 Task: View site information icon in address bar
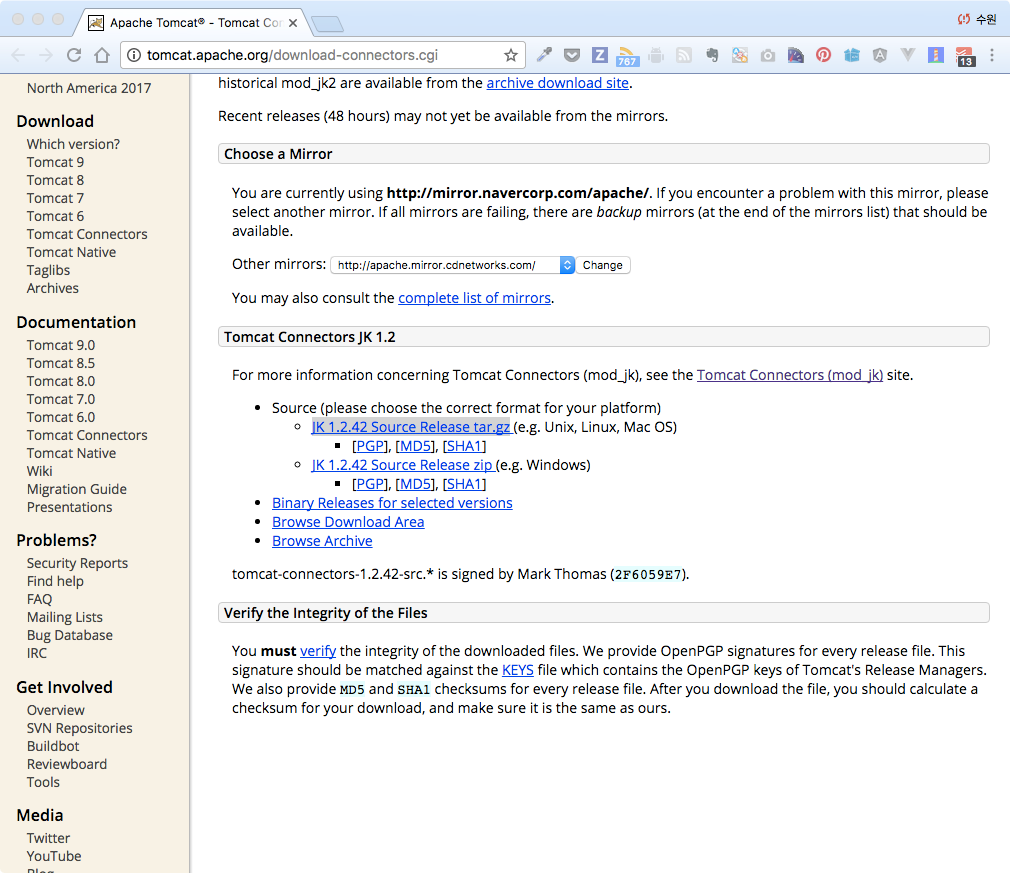tap(134, 55)
